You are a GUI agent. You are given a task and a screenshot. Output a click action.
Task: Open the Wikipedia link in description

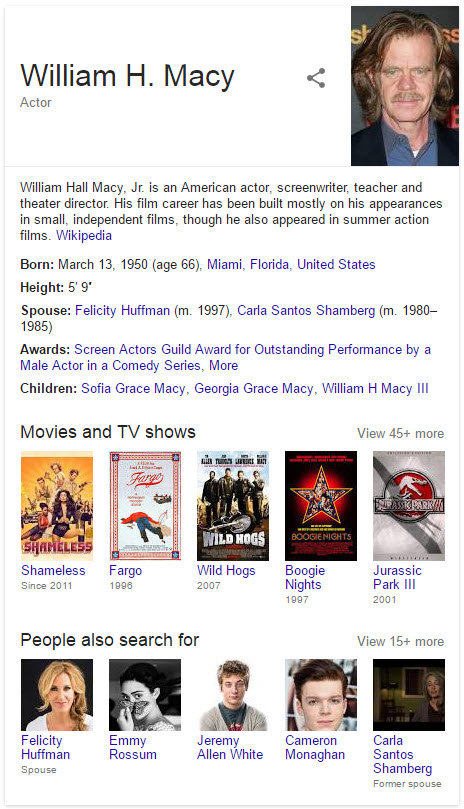(84, 235)
